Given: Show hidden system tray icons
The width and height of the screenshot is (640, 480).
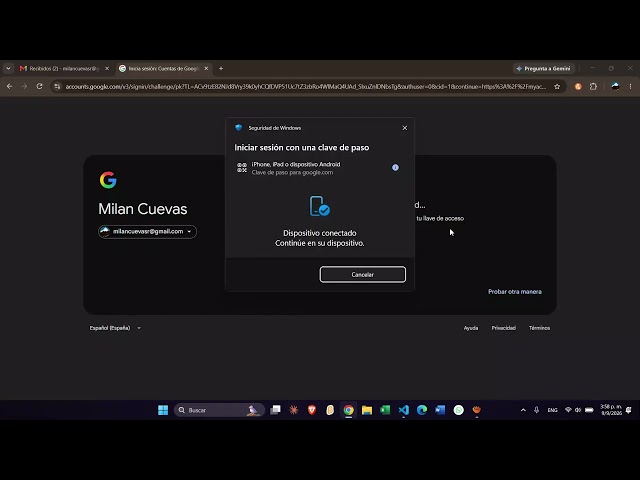Looking at the screenshot, I should (523, 410).
